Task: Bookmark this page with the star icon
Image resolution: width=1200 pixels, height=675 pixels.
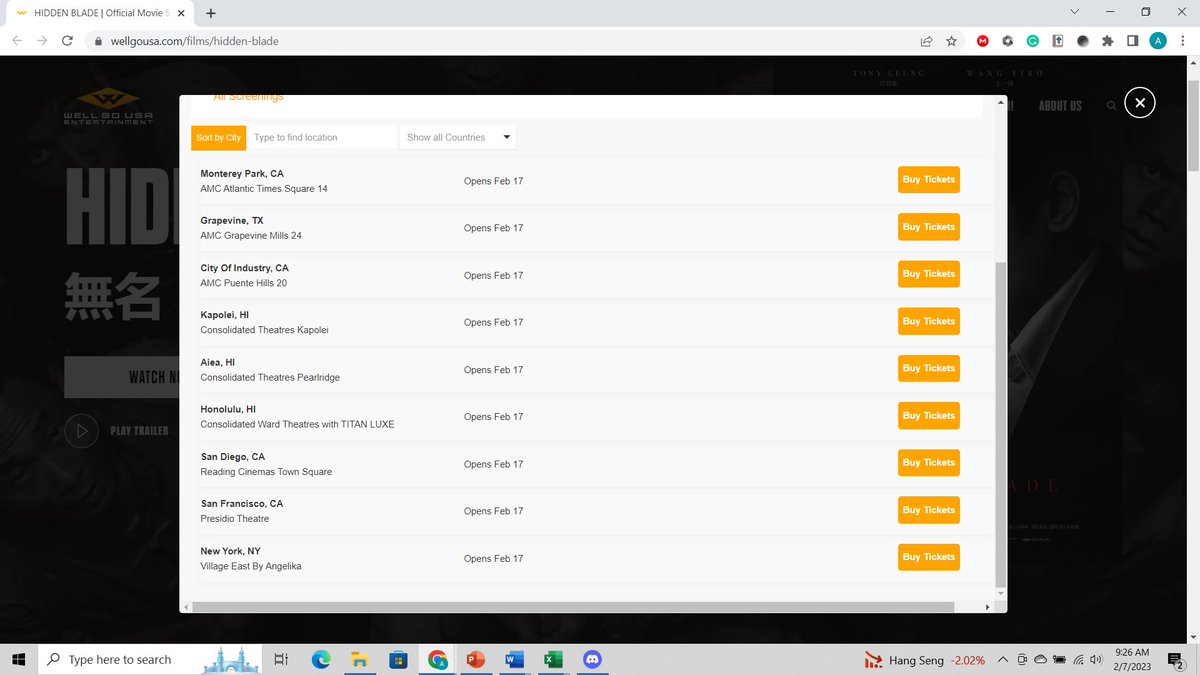Action: point(952,41)
